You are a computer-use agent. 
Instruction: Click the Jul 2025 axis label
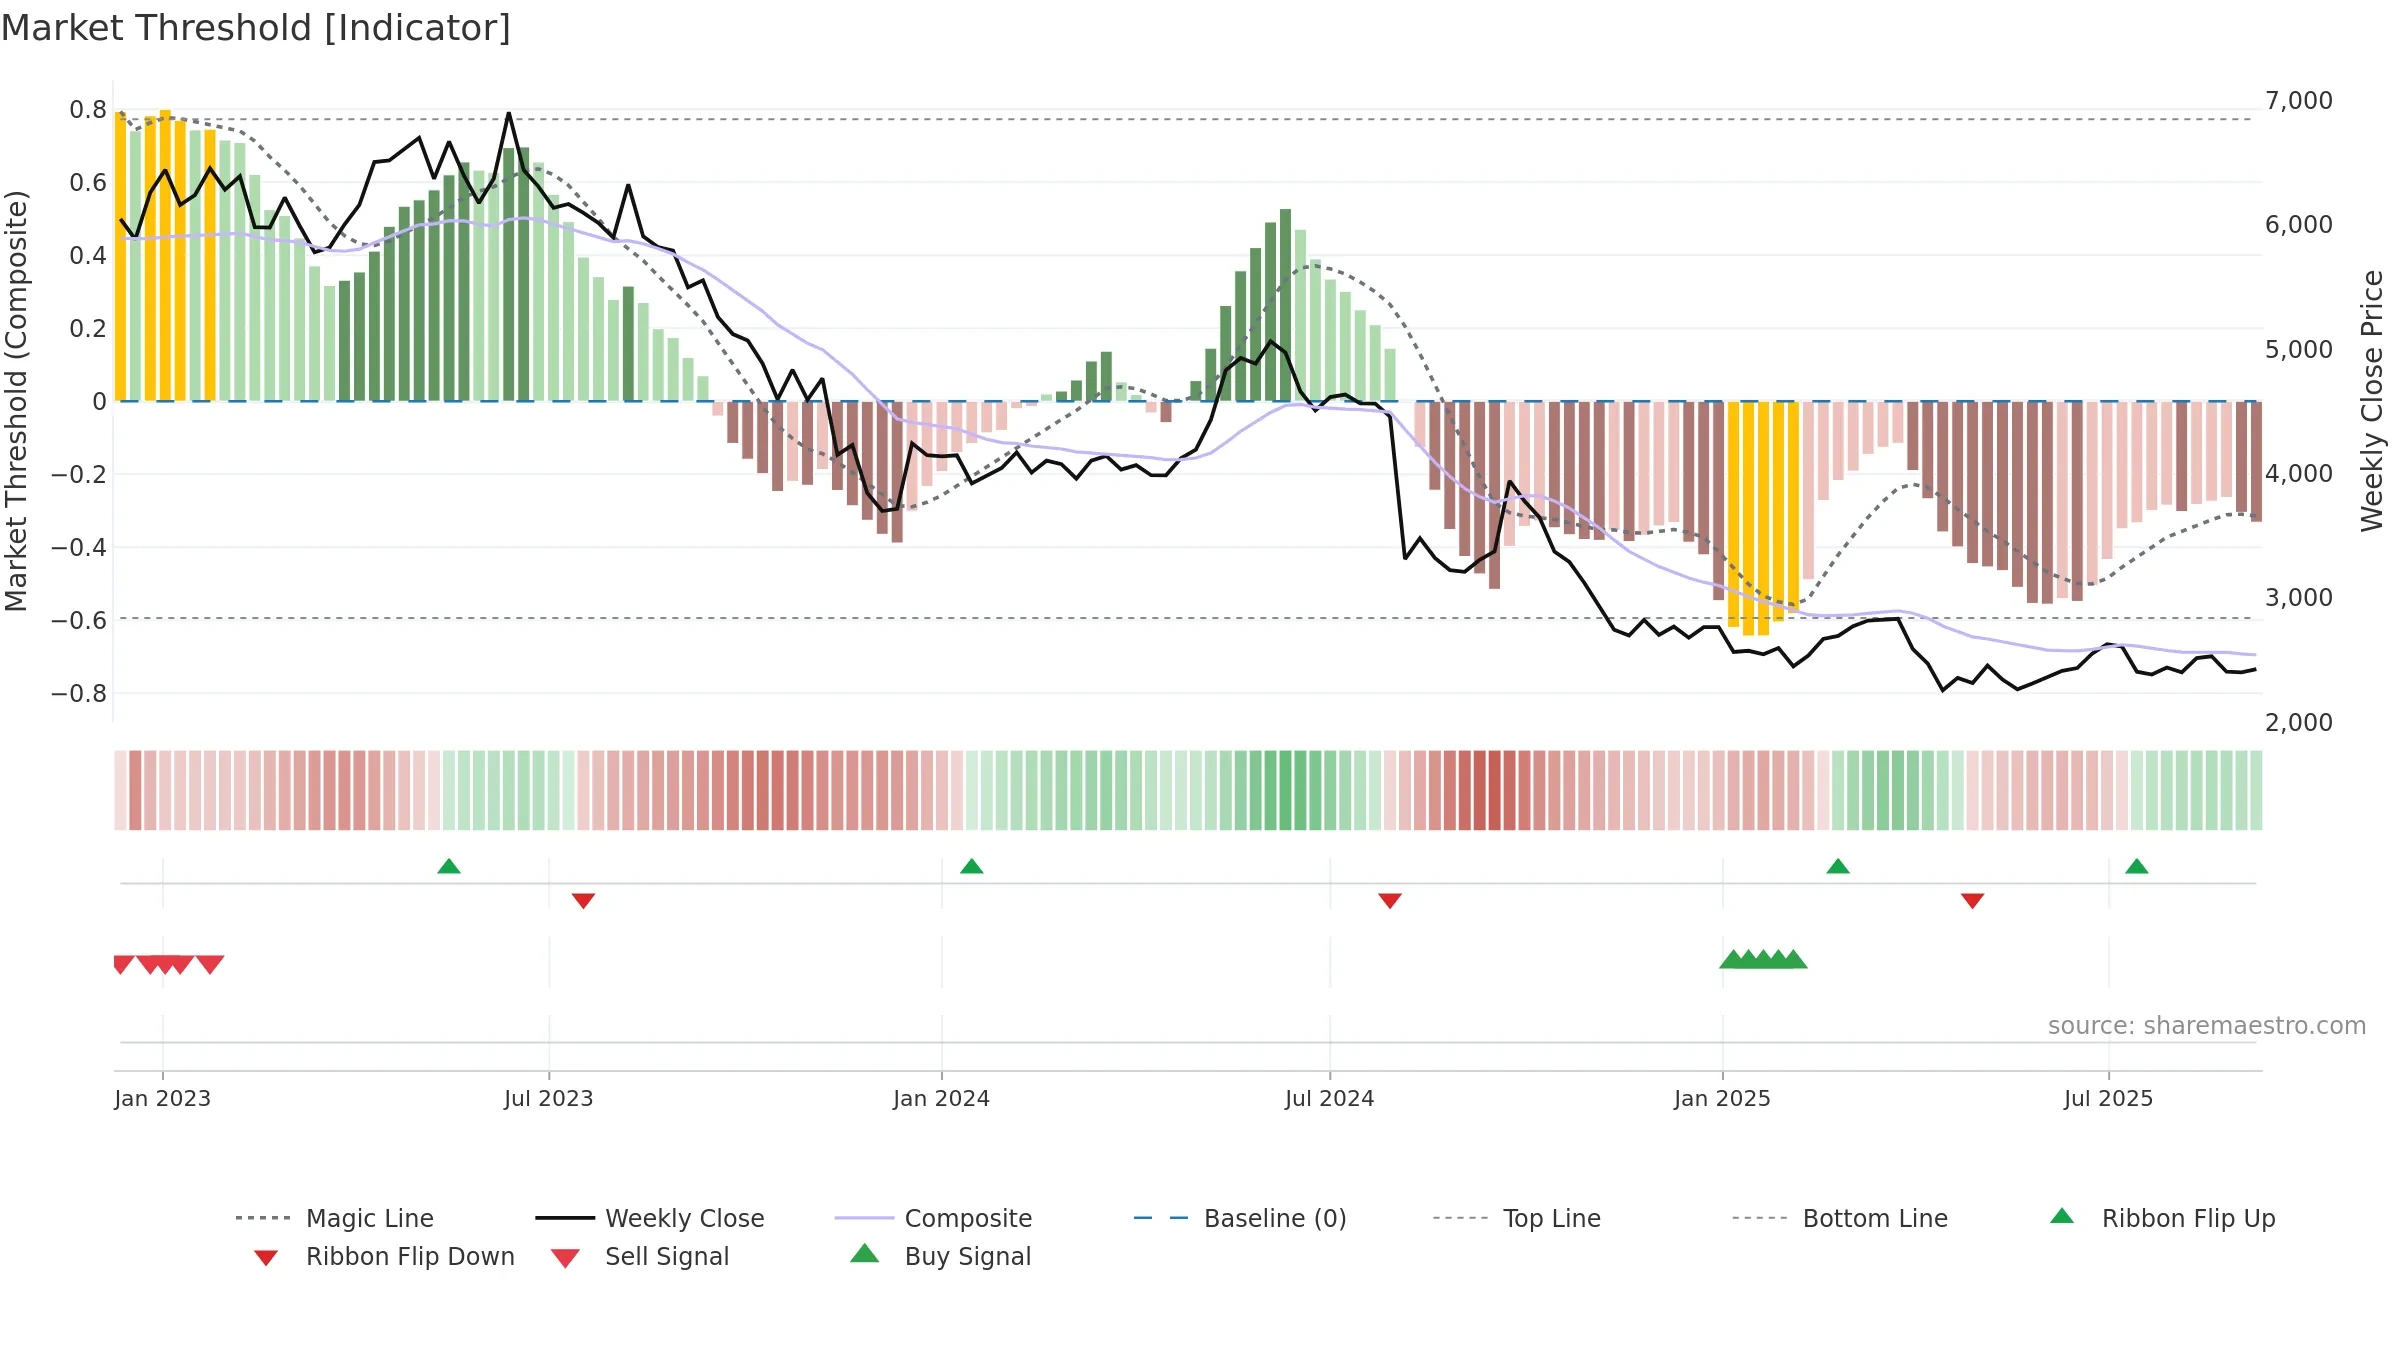(x=2109, y=1098)
